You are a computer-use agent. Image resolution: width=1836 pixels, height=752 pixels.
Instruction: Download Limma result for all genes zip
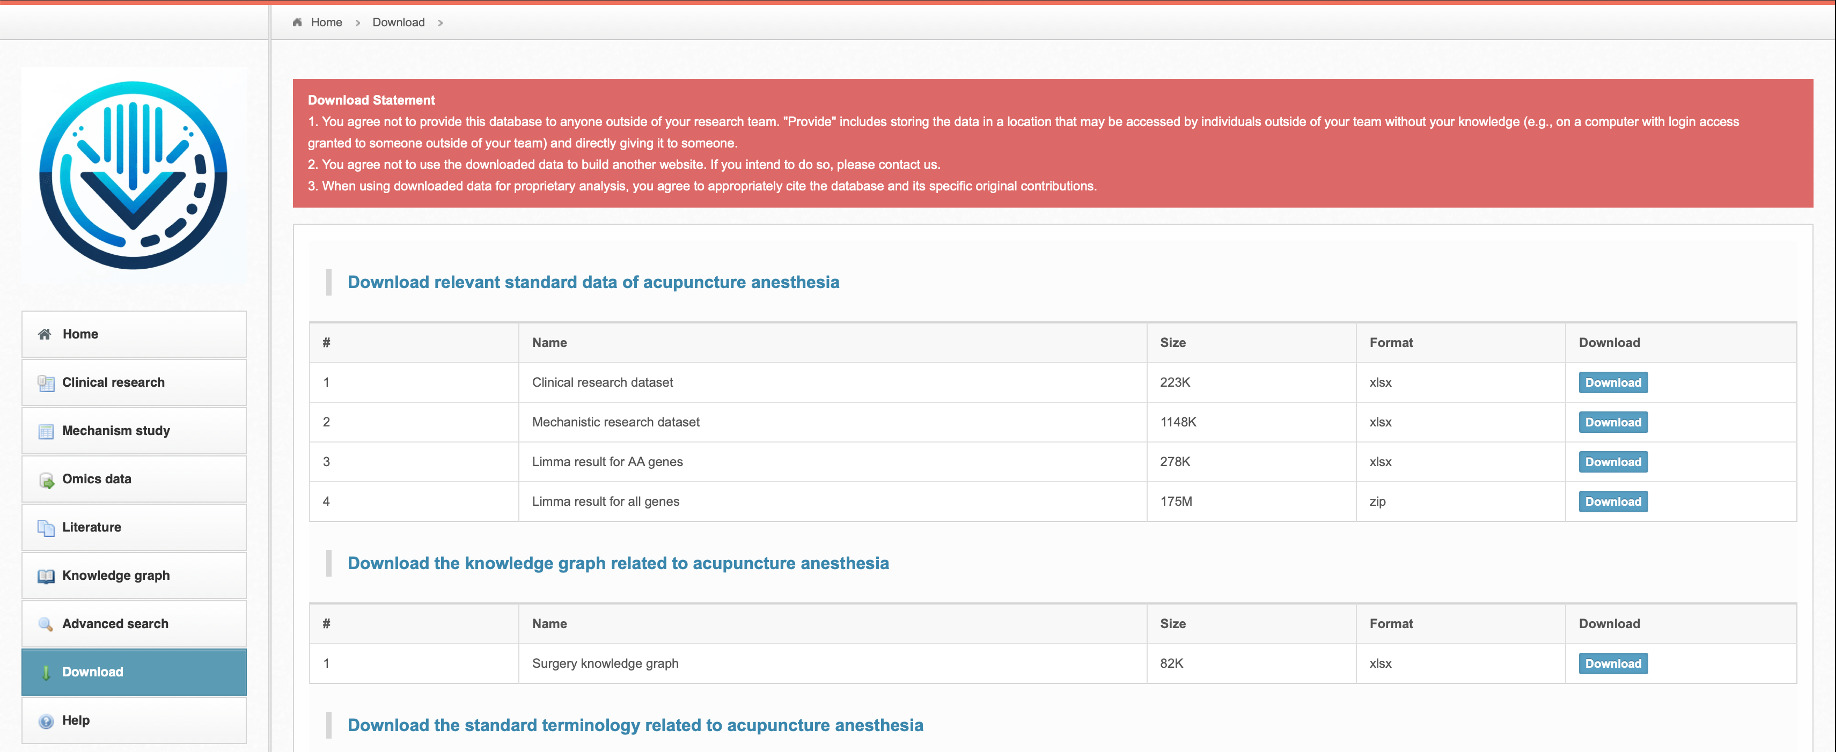click(x=1612, y=502)
